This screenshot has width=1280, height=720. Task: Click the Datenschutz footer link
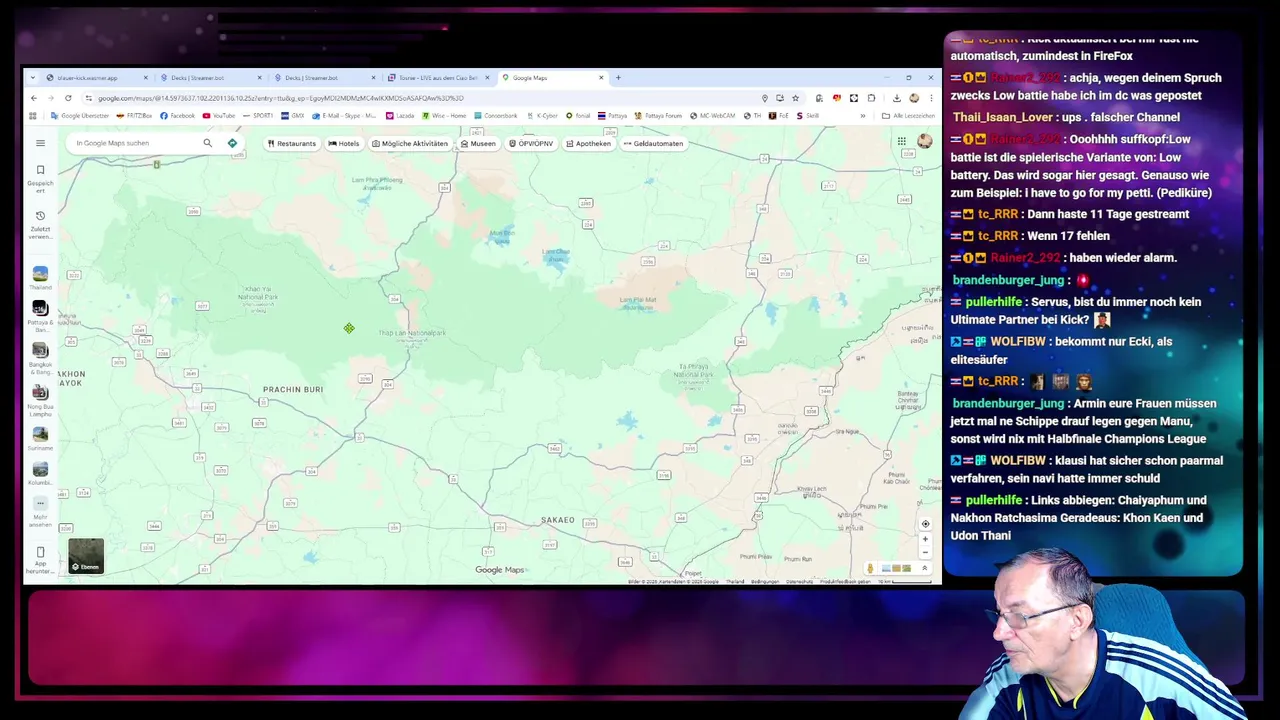pyautogui.click(x=799, y=581)
